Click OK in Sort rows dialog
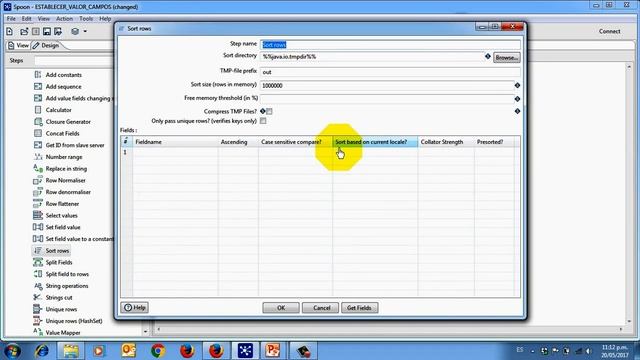This screenshot has width=640, height=360. click(281, 308)
